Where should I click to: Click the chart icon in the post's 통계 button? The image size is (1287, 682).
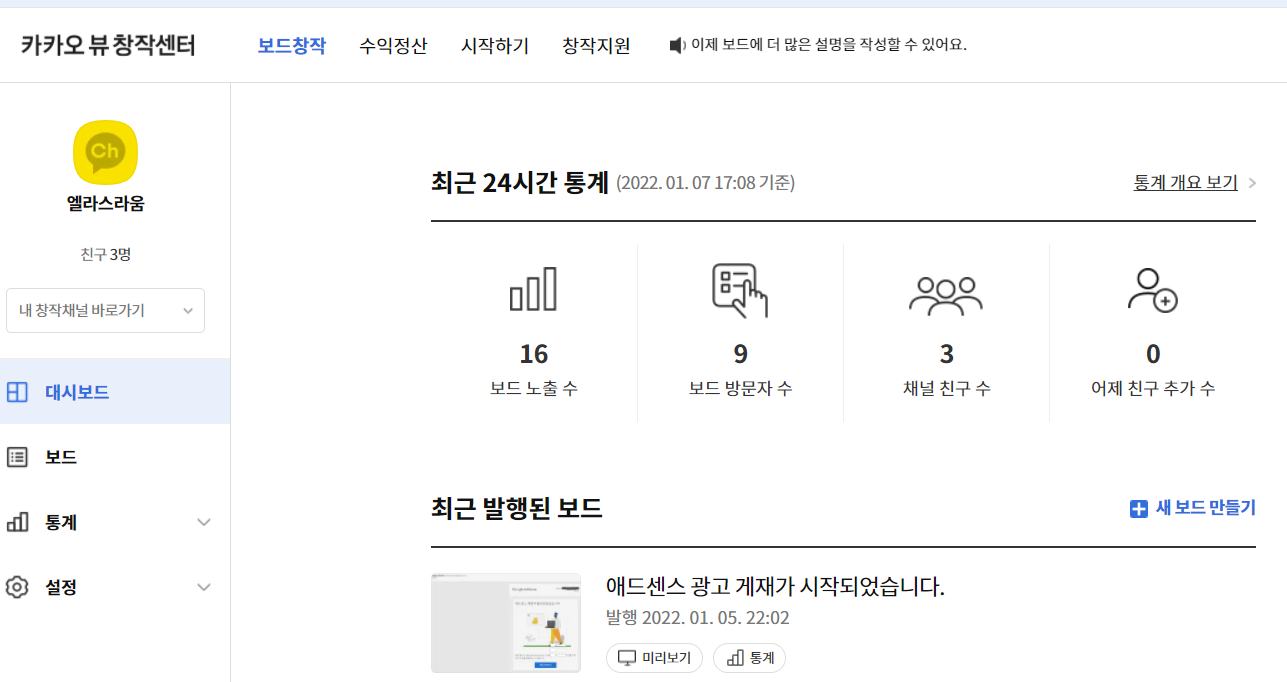point(735,658)
